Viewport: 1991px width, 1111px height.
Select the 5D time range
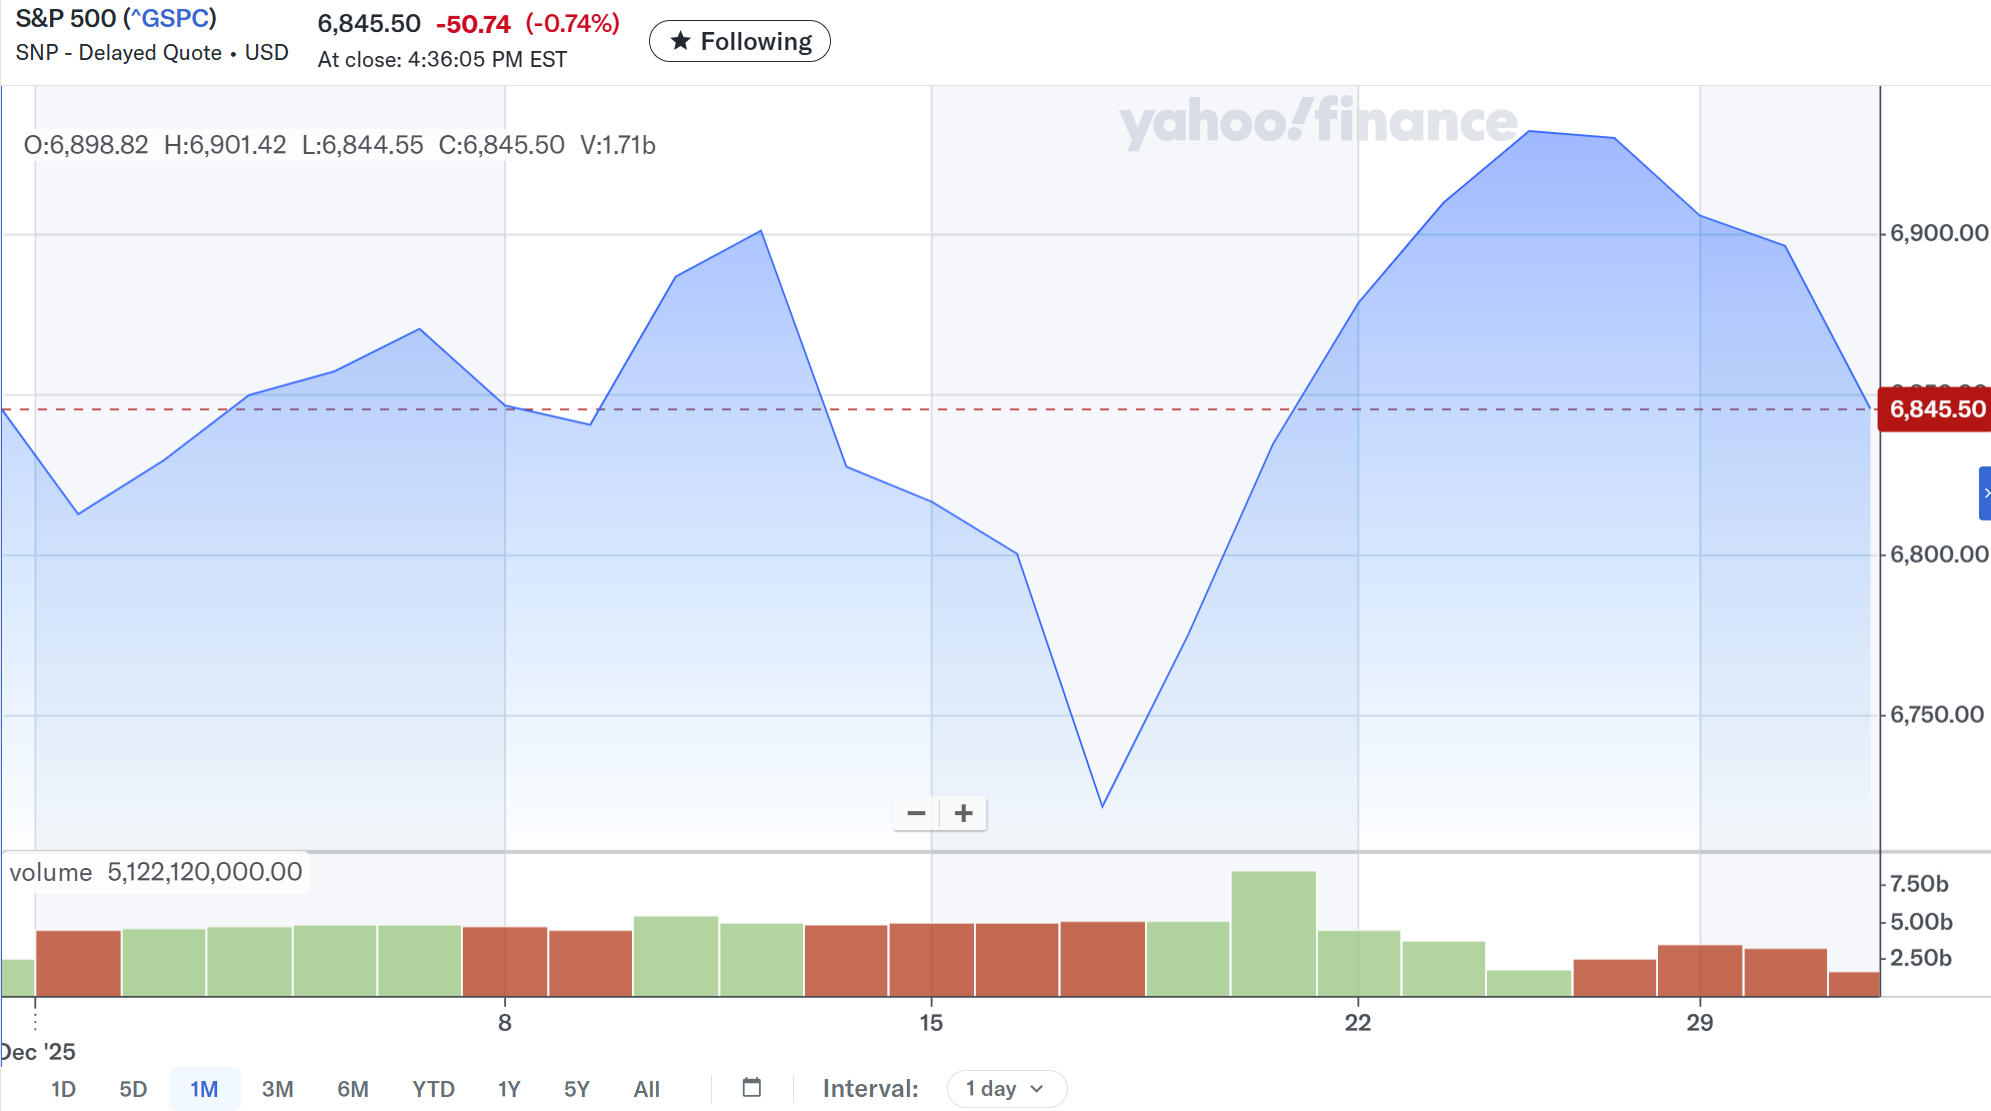(x=133, y=1089)
